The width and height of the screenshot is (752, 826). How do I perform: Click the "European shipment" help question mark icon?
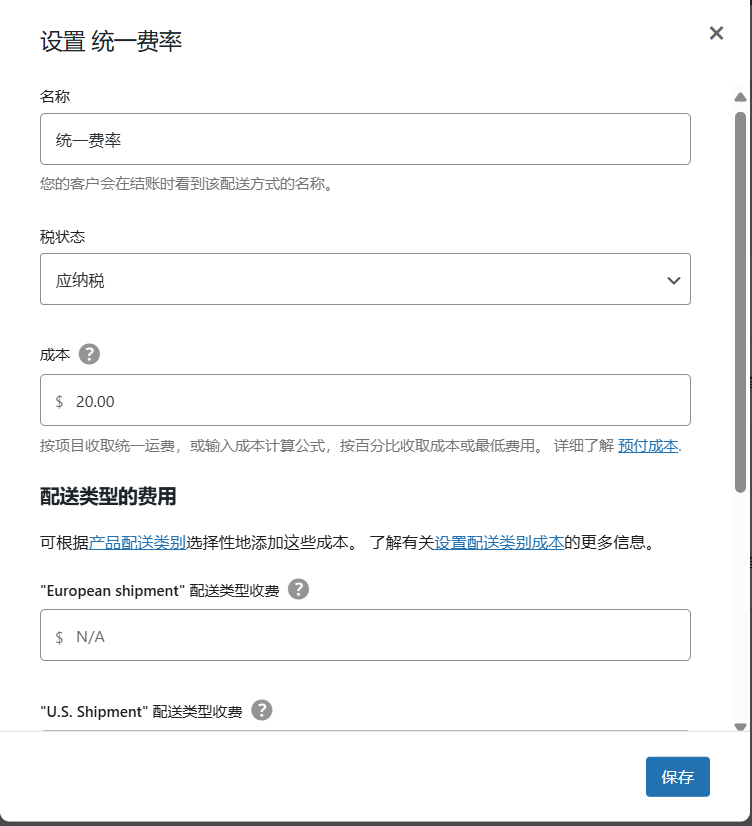point(298,589)
